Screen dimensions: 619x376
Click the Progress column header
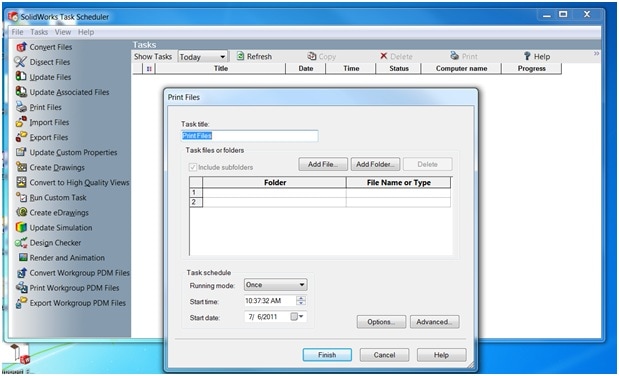pyautogui.click(x=531, y=68)
